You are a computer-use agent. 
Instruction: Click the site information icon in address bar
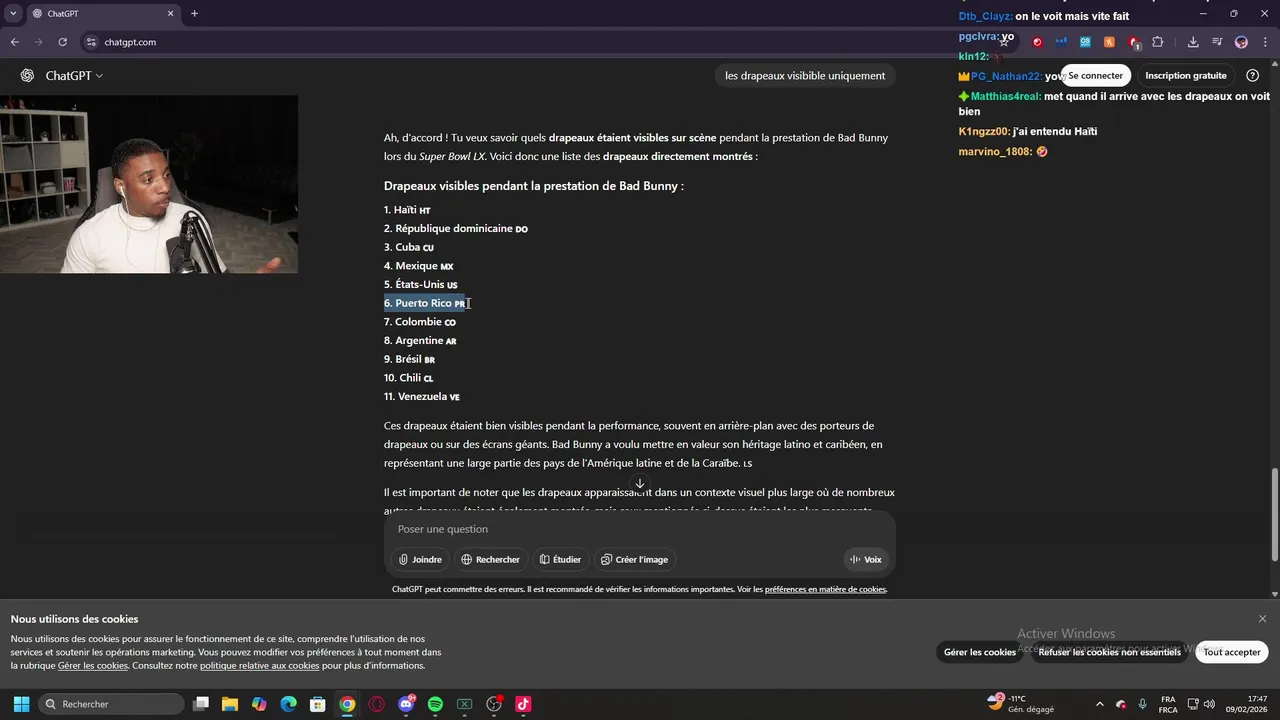click(91, 42)
